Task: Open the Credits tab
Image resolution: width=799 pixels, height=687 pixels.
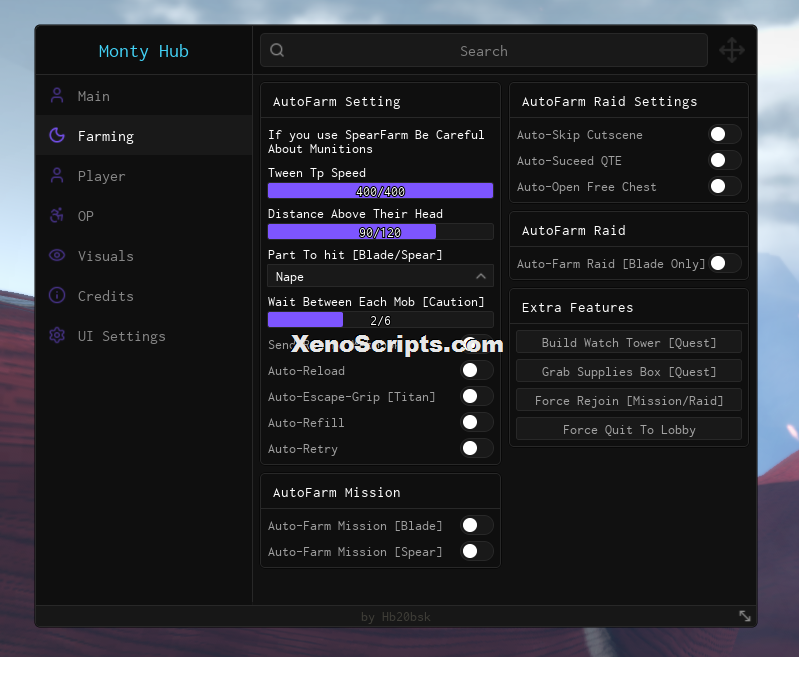Action: 144,296
